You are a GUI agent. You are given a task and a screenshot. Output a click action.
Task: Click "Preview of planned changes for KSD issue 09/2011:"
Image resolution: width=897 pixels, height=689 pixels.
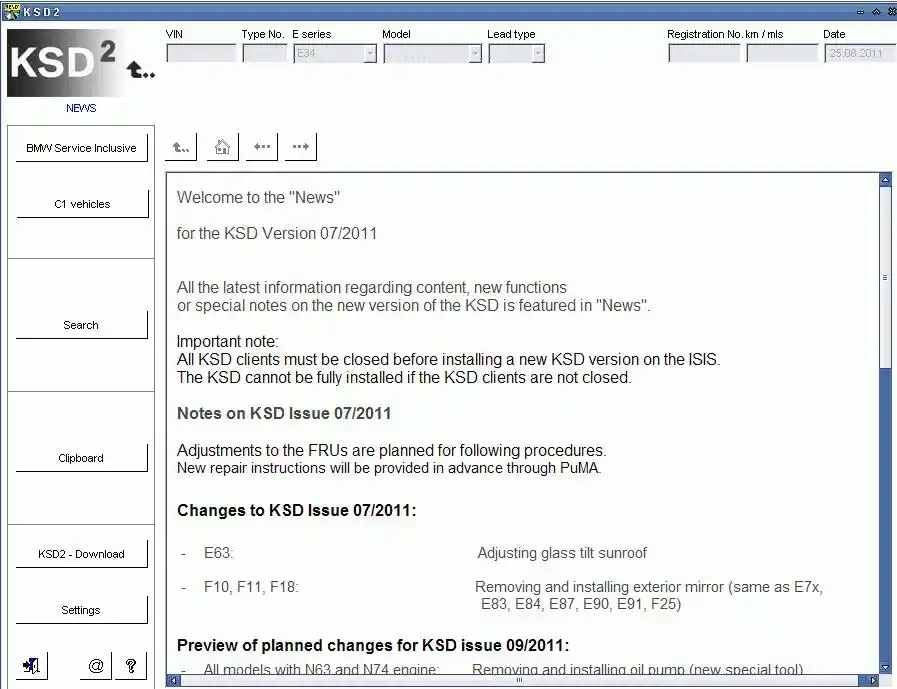click(373, 646)
